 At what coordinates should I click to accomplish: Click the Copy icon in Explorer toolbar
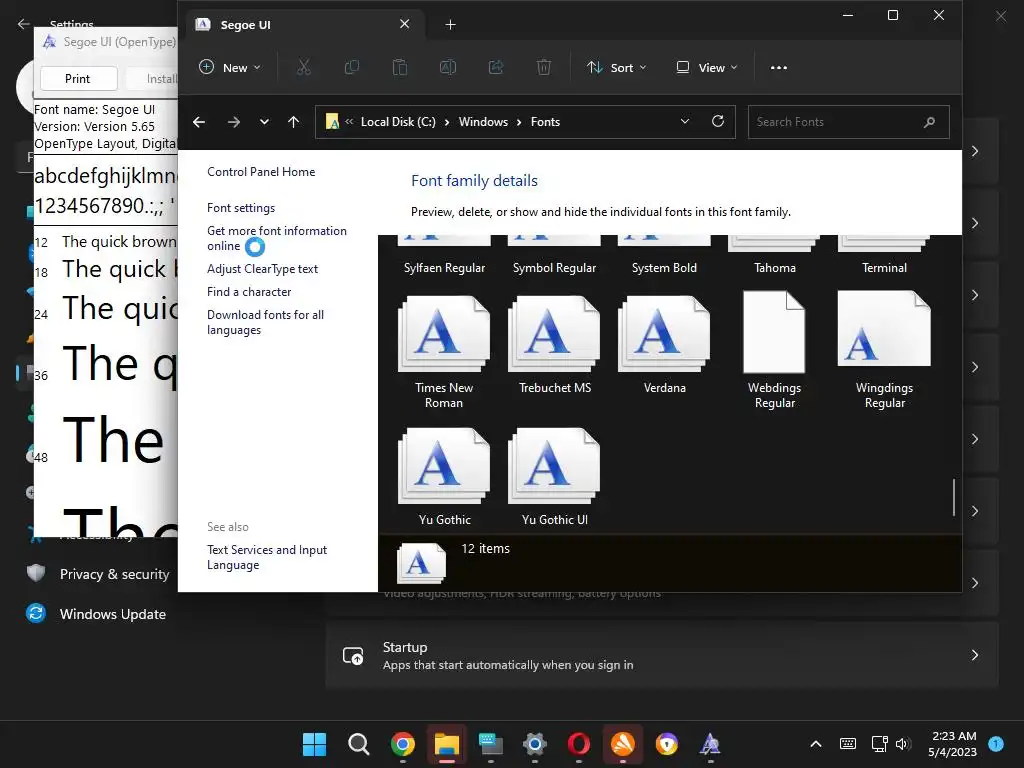pos(352,67)
